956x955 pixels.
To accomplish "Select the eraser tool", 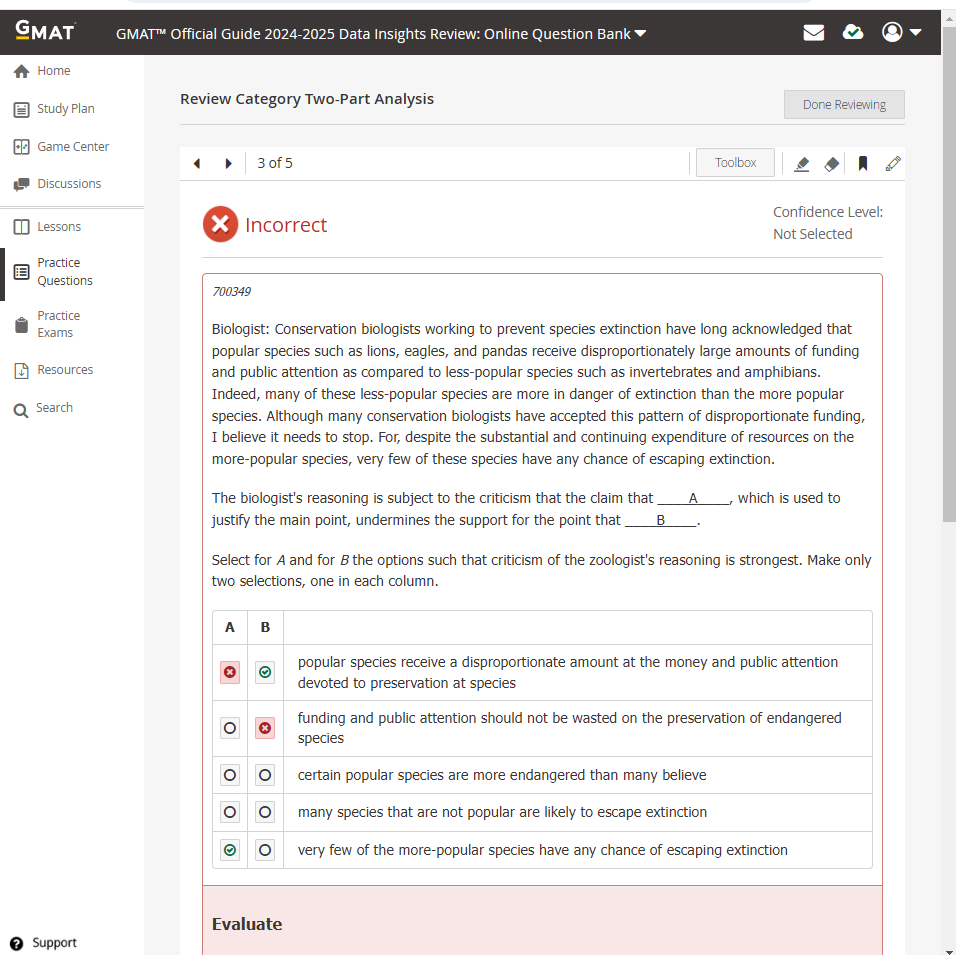I will (x=831, y=164).
